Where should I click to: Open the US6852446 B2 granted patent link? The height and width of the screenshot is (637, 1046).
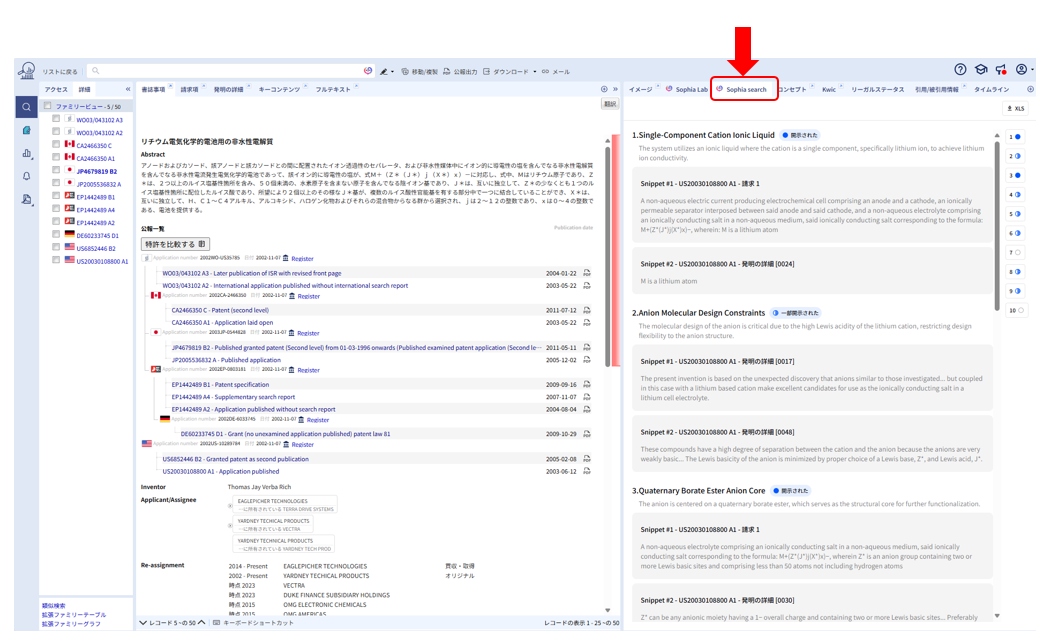pyautogui.click(x=235, y=459)
